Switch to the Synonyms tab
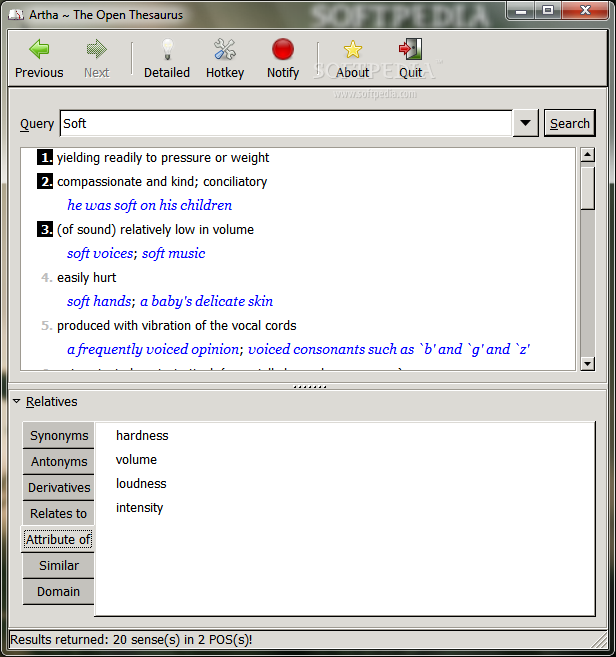This screenshot has width=616, height=657. click(59, 436)
